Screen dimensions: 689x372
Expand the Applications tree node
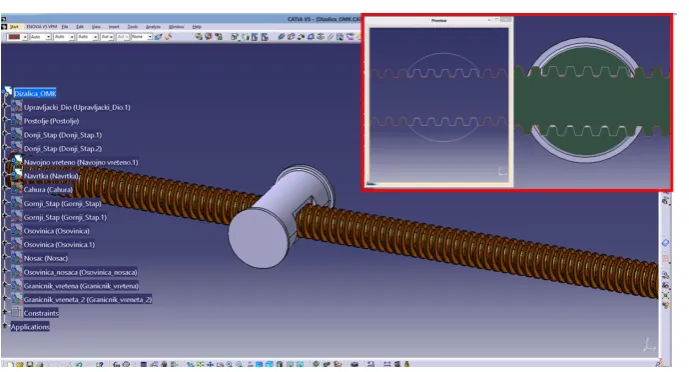(5, 325)
